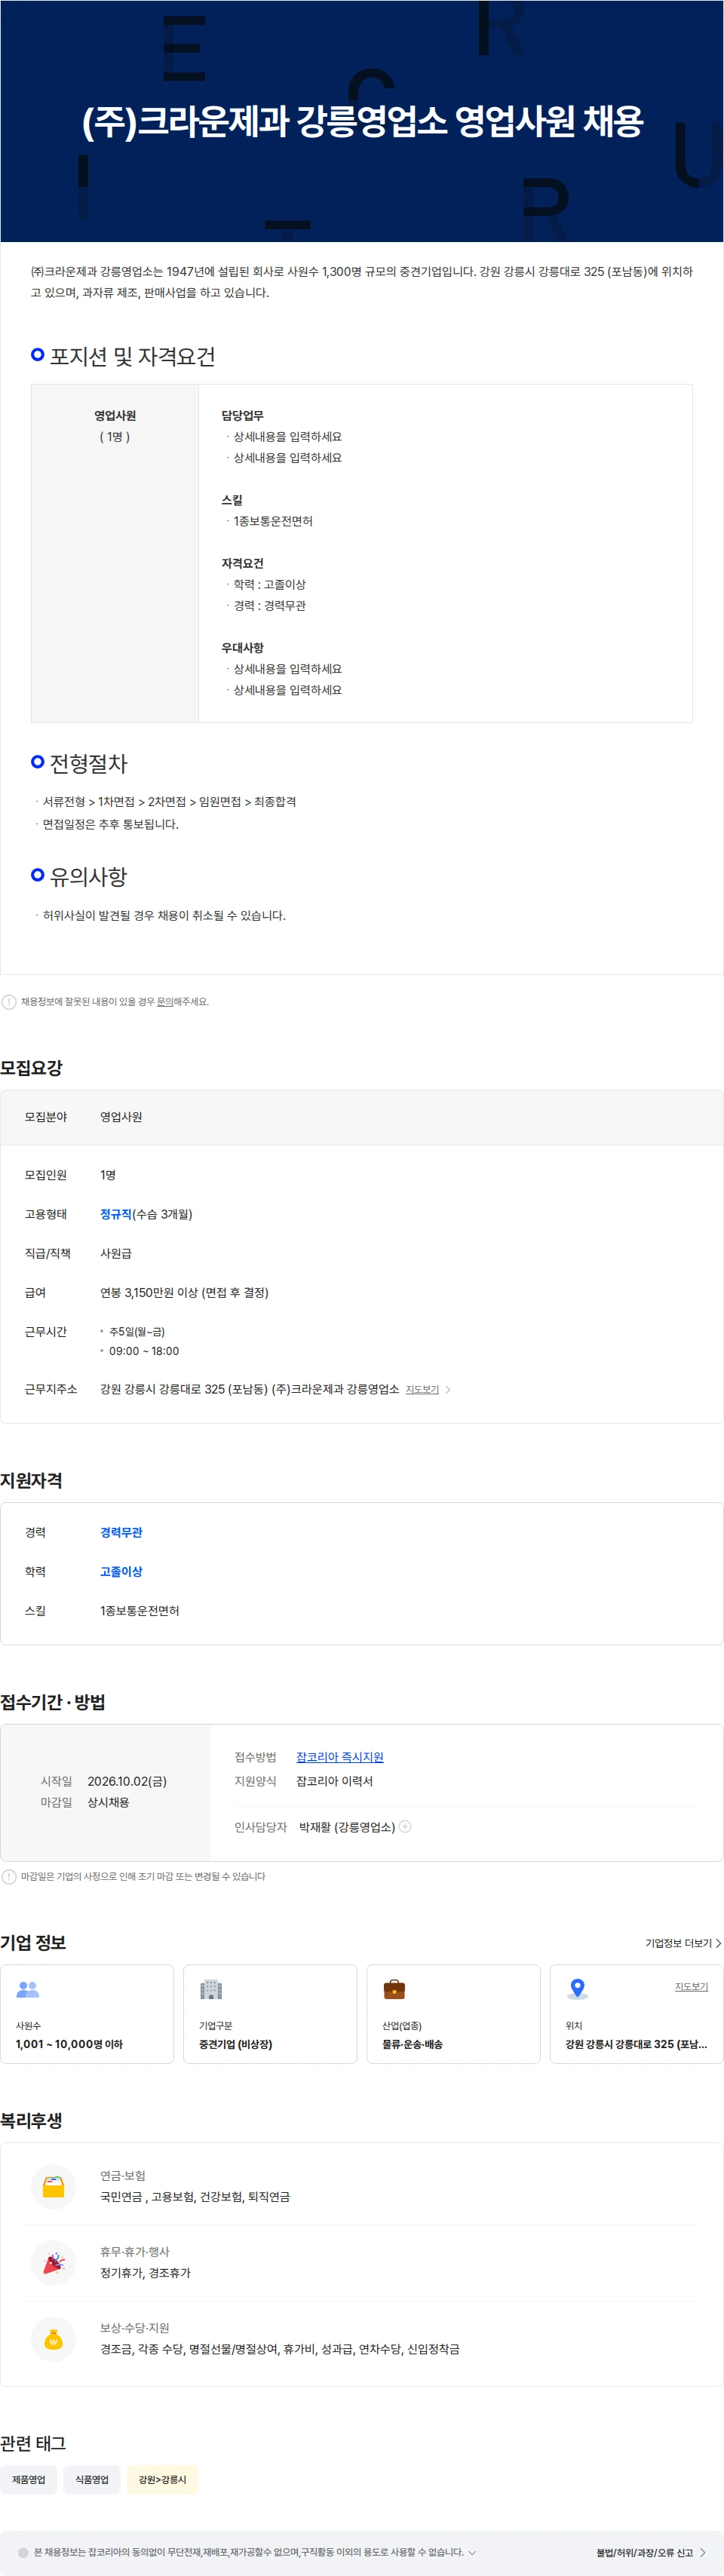
Task: Click the holiday and events party icon
Action: click(x=54, y=2262)
